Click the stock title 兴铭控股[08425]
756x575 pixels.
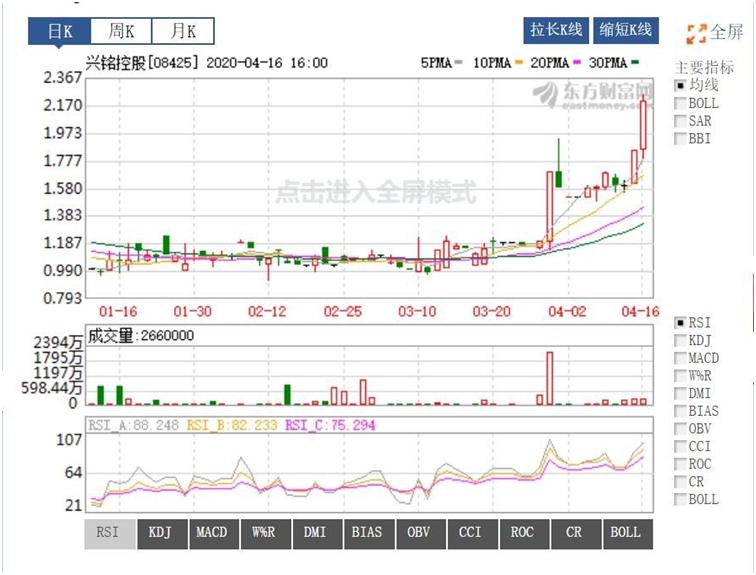[x=142, y=63]
